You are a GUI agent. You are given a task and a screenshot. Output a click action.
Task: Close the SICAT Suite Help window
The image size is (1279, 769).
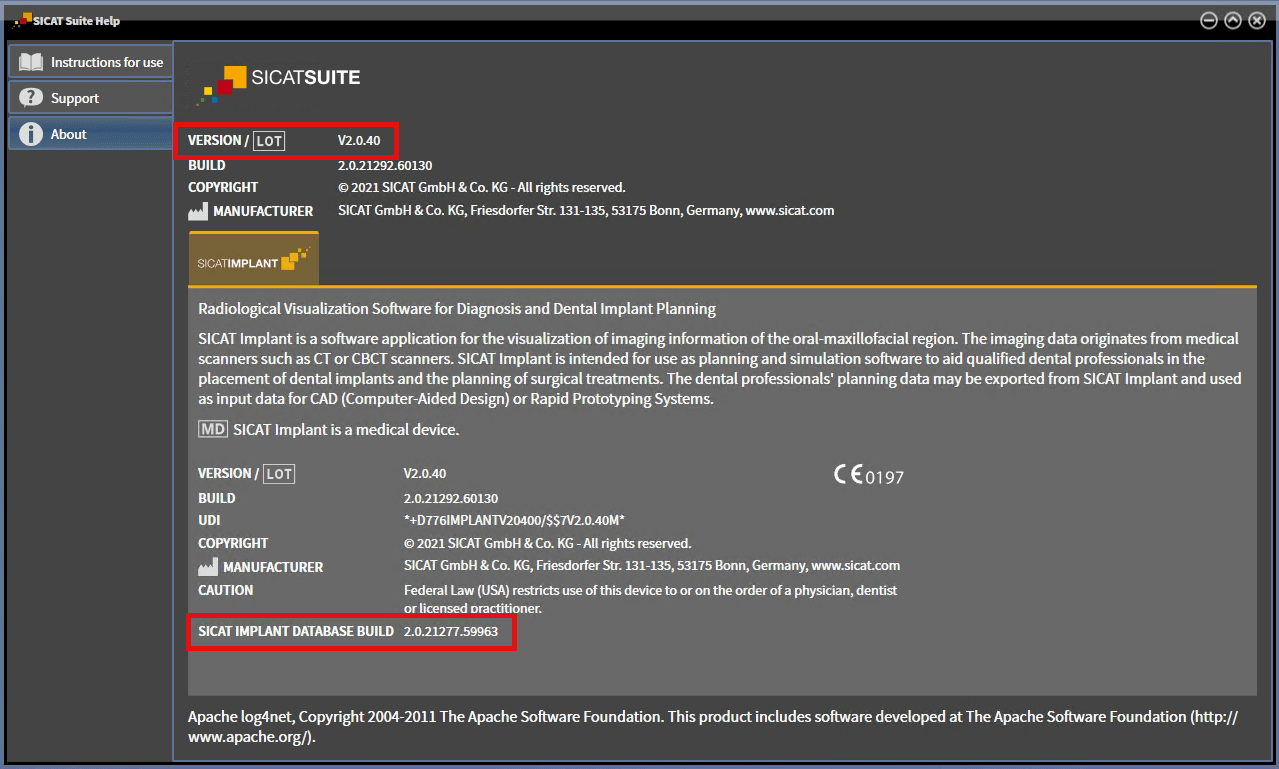point(1257,21)
